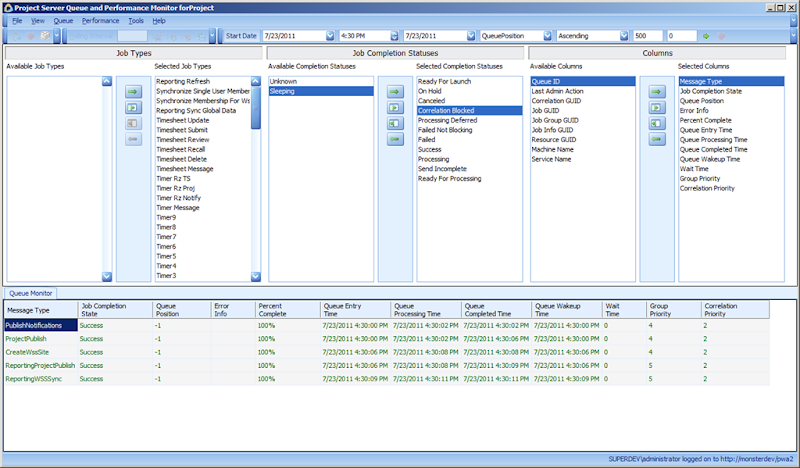The height and width of the screenshot is (468, 800).
Task: Click remove-all button in Columns panel
Action: click(656, 122)
